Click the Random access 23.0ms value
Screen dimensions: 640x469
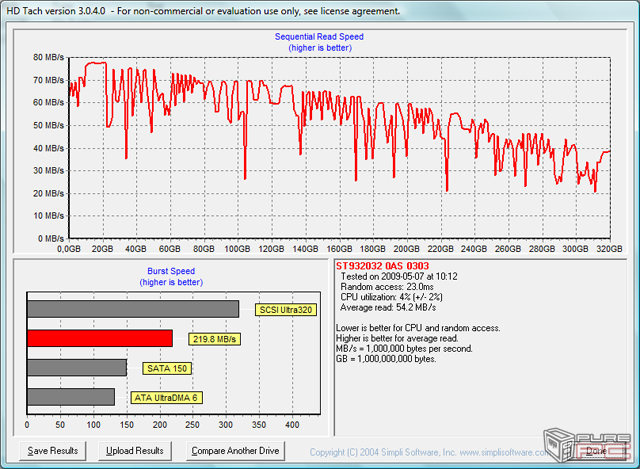click(x=387, y=287)
